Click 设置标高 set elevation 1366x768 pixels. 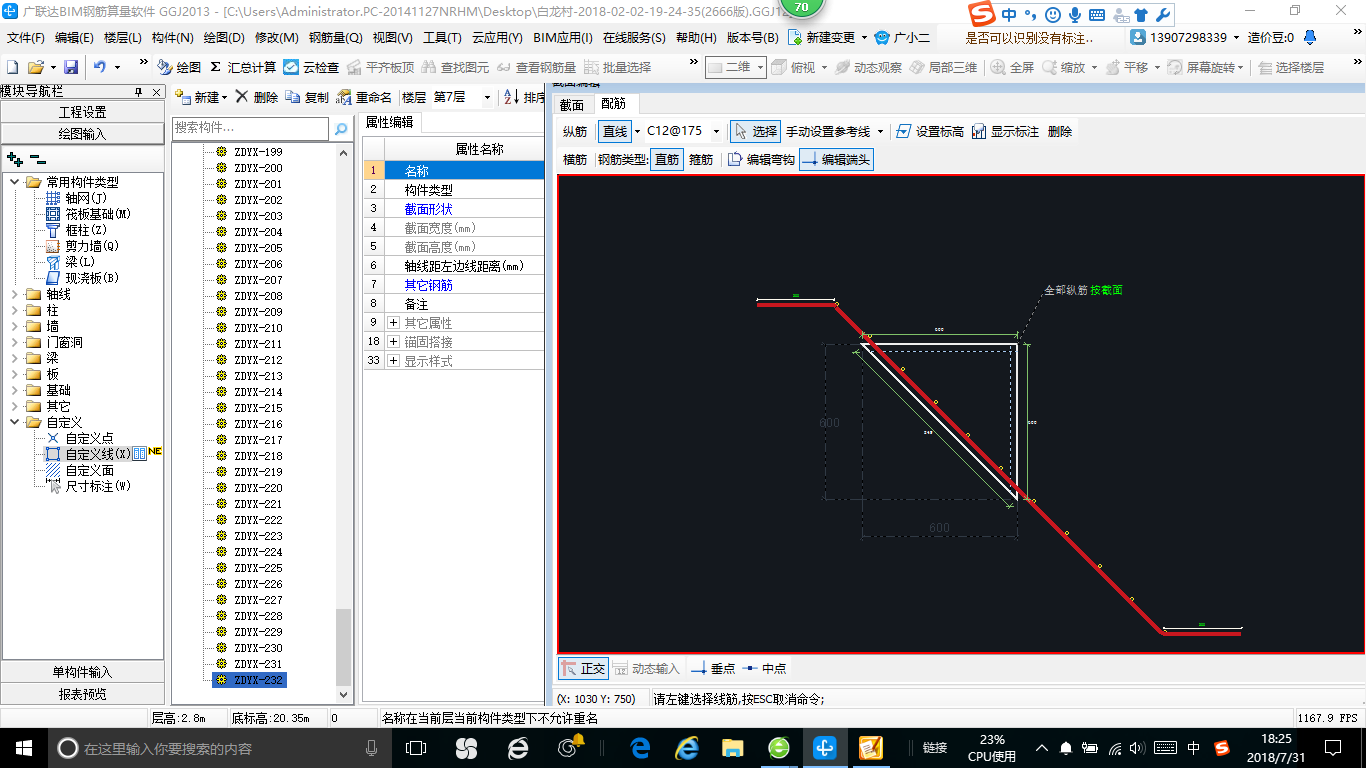(x=930, y=131)
